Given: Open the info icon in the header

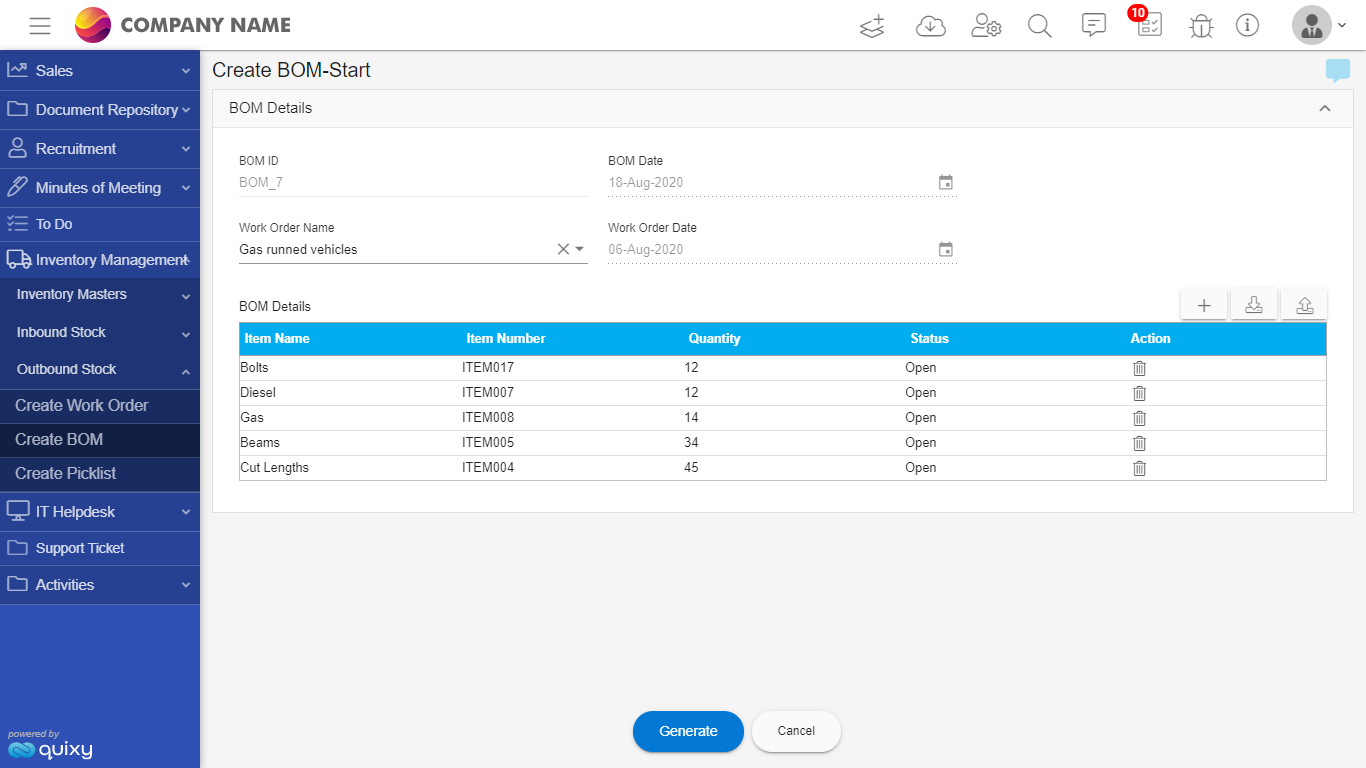Looking at the screenshot, I should [x=1247, y=25].
